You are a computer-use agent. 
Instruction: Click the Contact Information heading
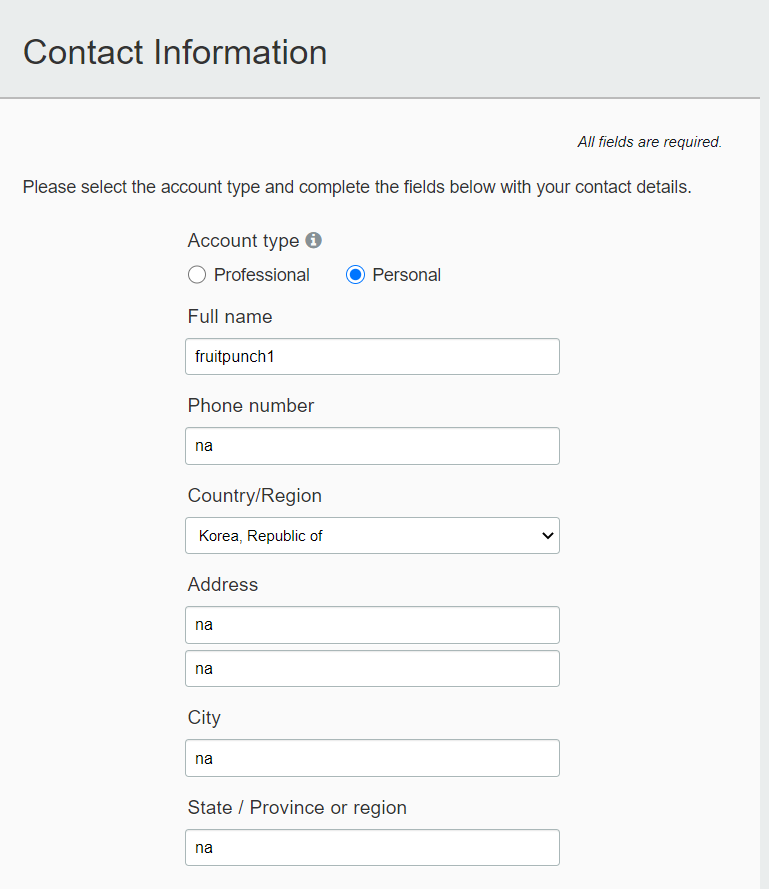click(175, 52)
